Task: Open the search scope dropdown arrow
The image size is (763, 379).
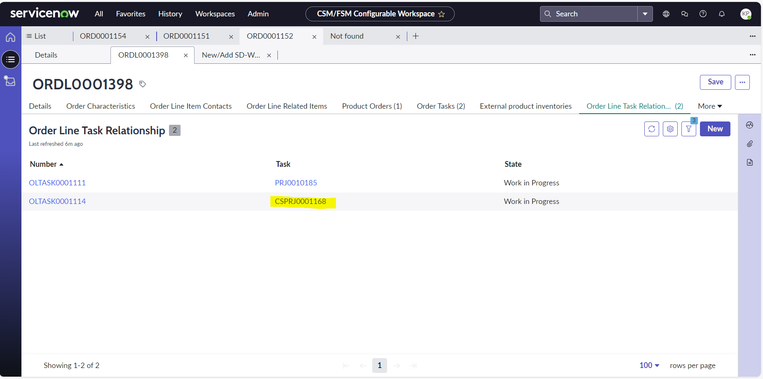Action: 645,14
